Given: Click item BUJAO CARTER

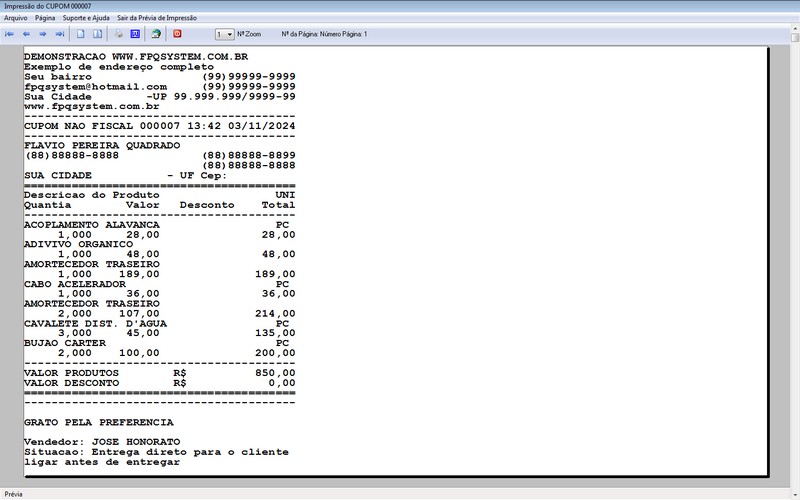Looking at the screenshot, I should coord(65,343).
